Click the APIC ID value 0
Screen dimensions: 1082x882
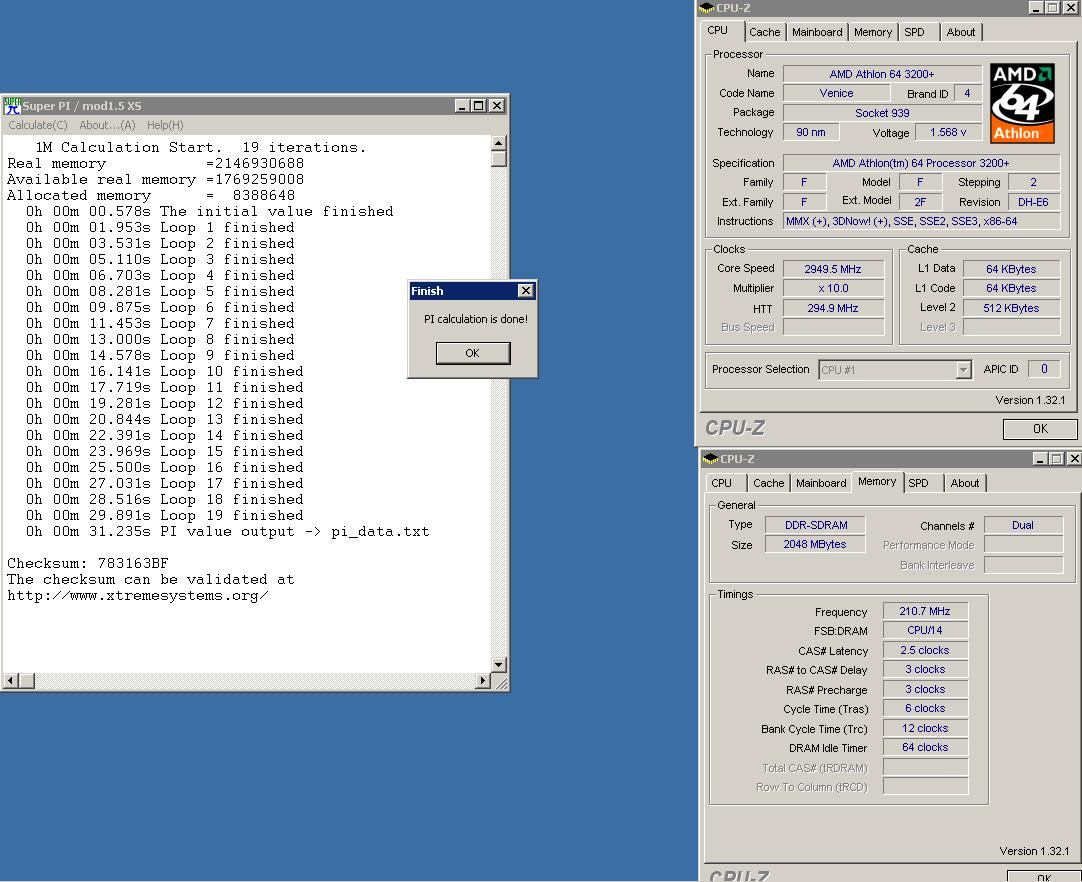tap(1044, 369)
